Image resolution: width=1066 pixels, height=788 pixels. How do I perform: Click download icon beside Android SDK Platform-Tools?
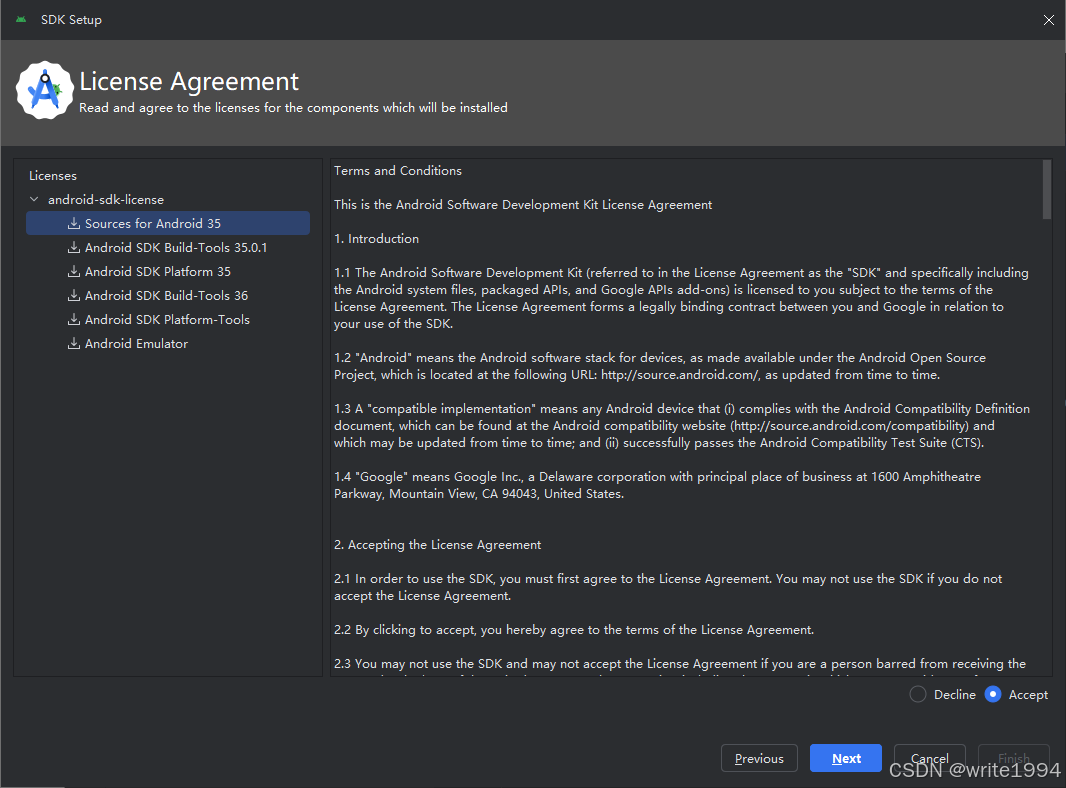pyautogui.click(x=74, y=320)
